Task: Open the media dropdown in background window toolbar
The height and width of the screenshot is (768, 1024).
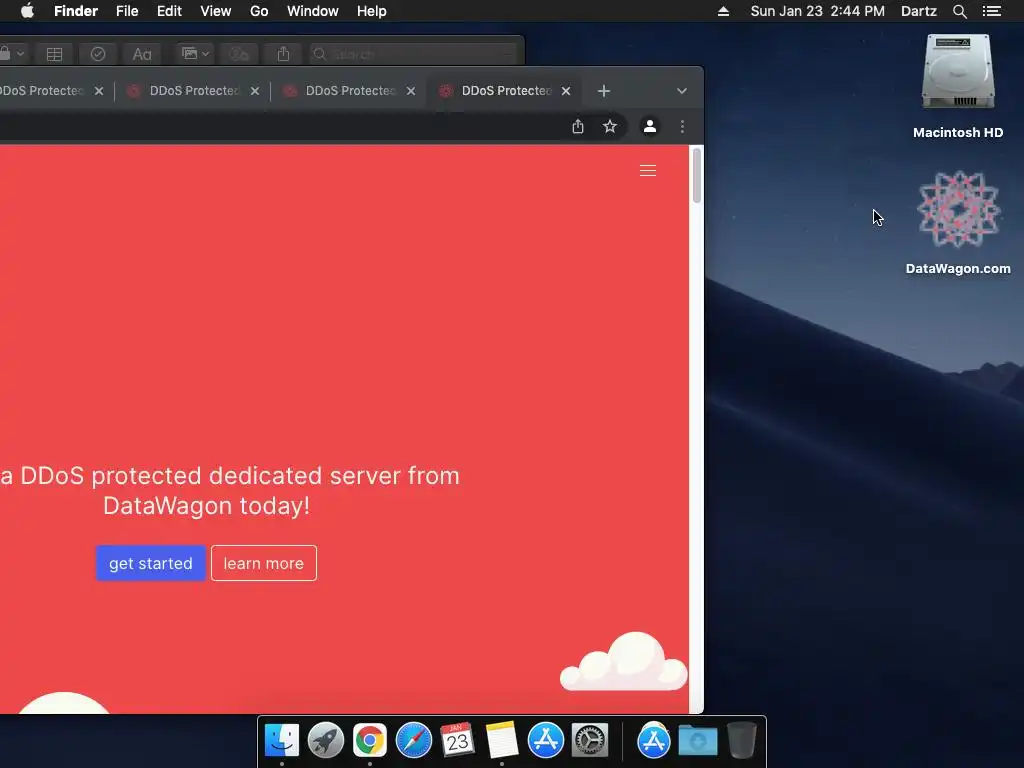Action: 195,54
